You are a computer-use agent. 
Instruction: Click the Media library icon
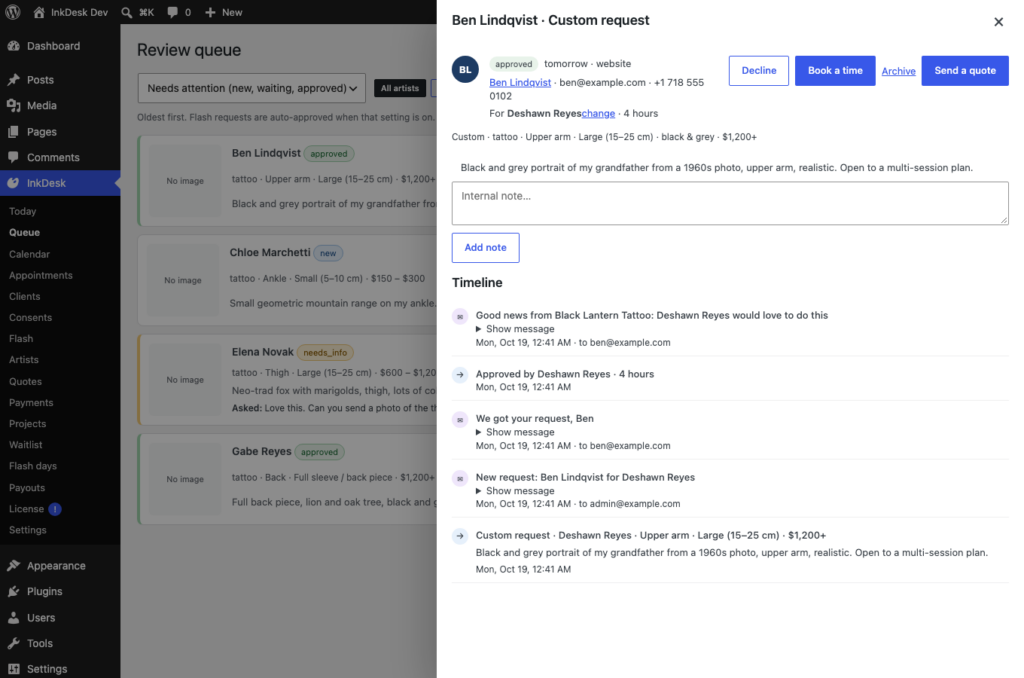tap(13, 105)
